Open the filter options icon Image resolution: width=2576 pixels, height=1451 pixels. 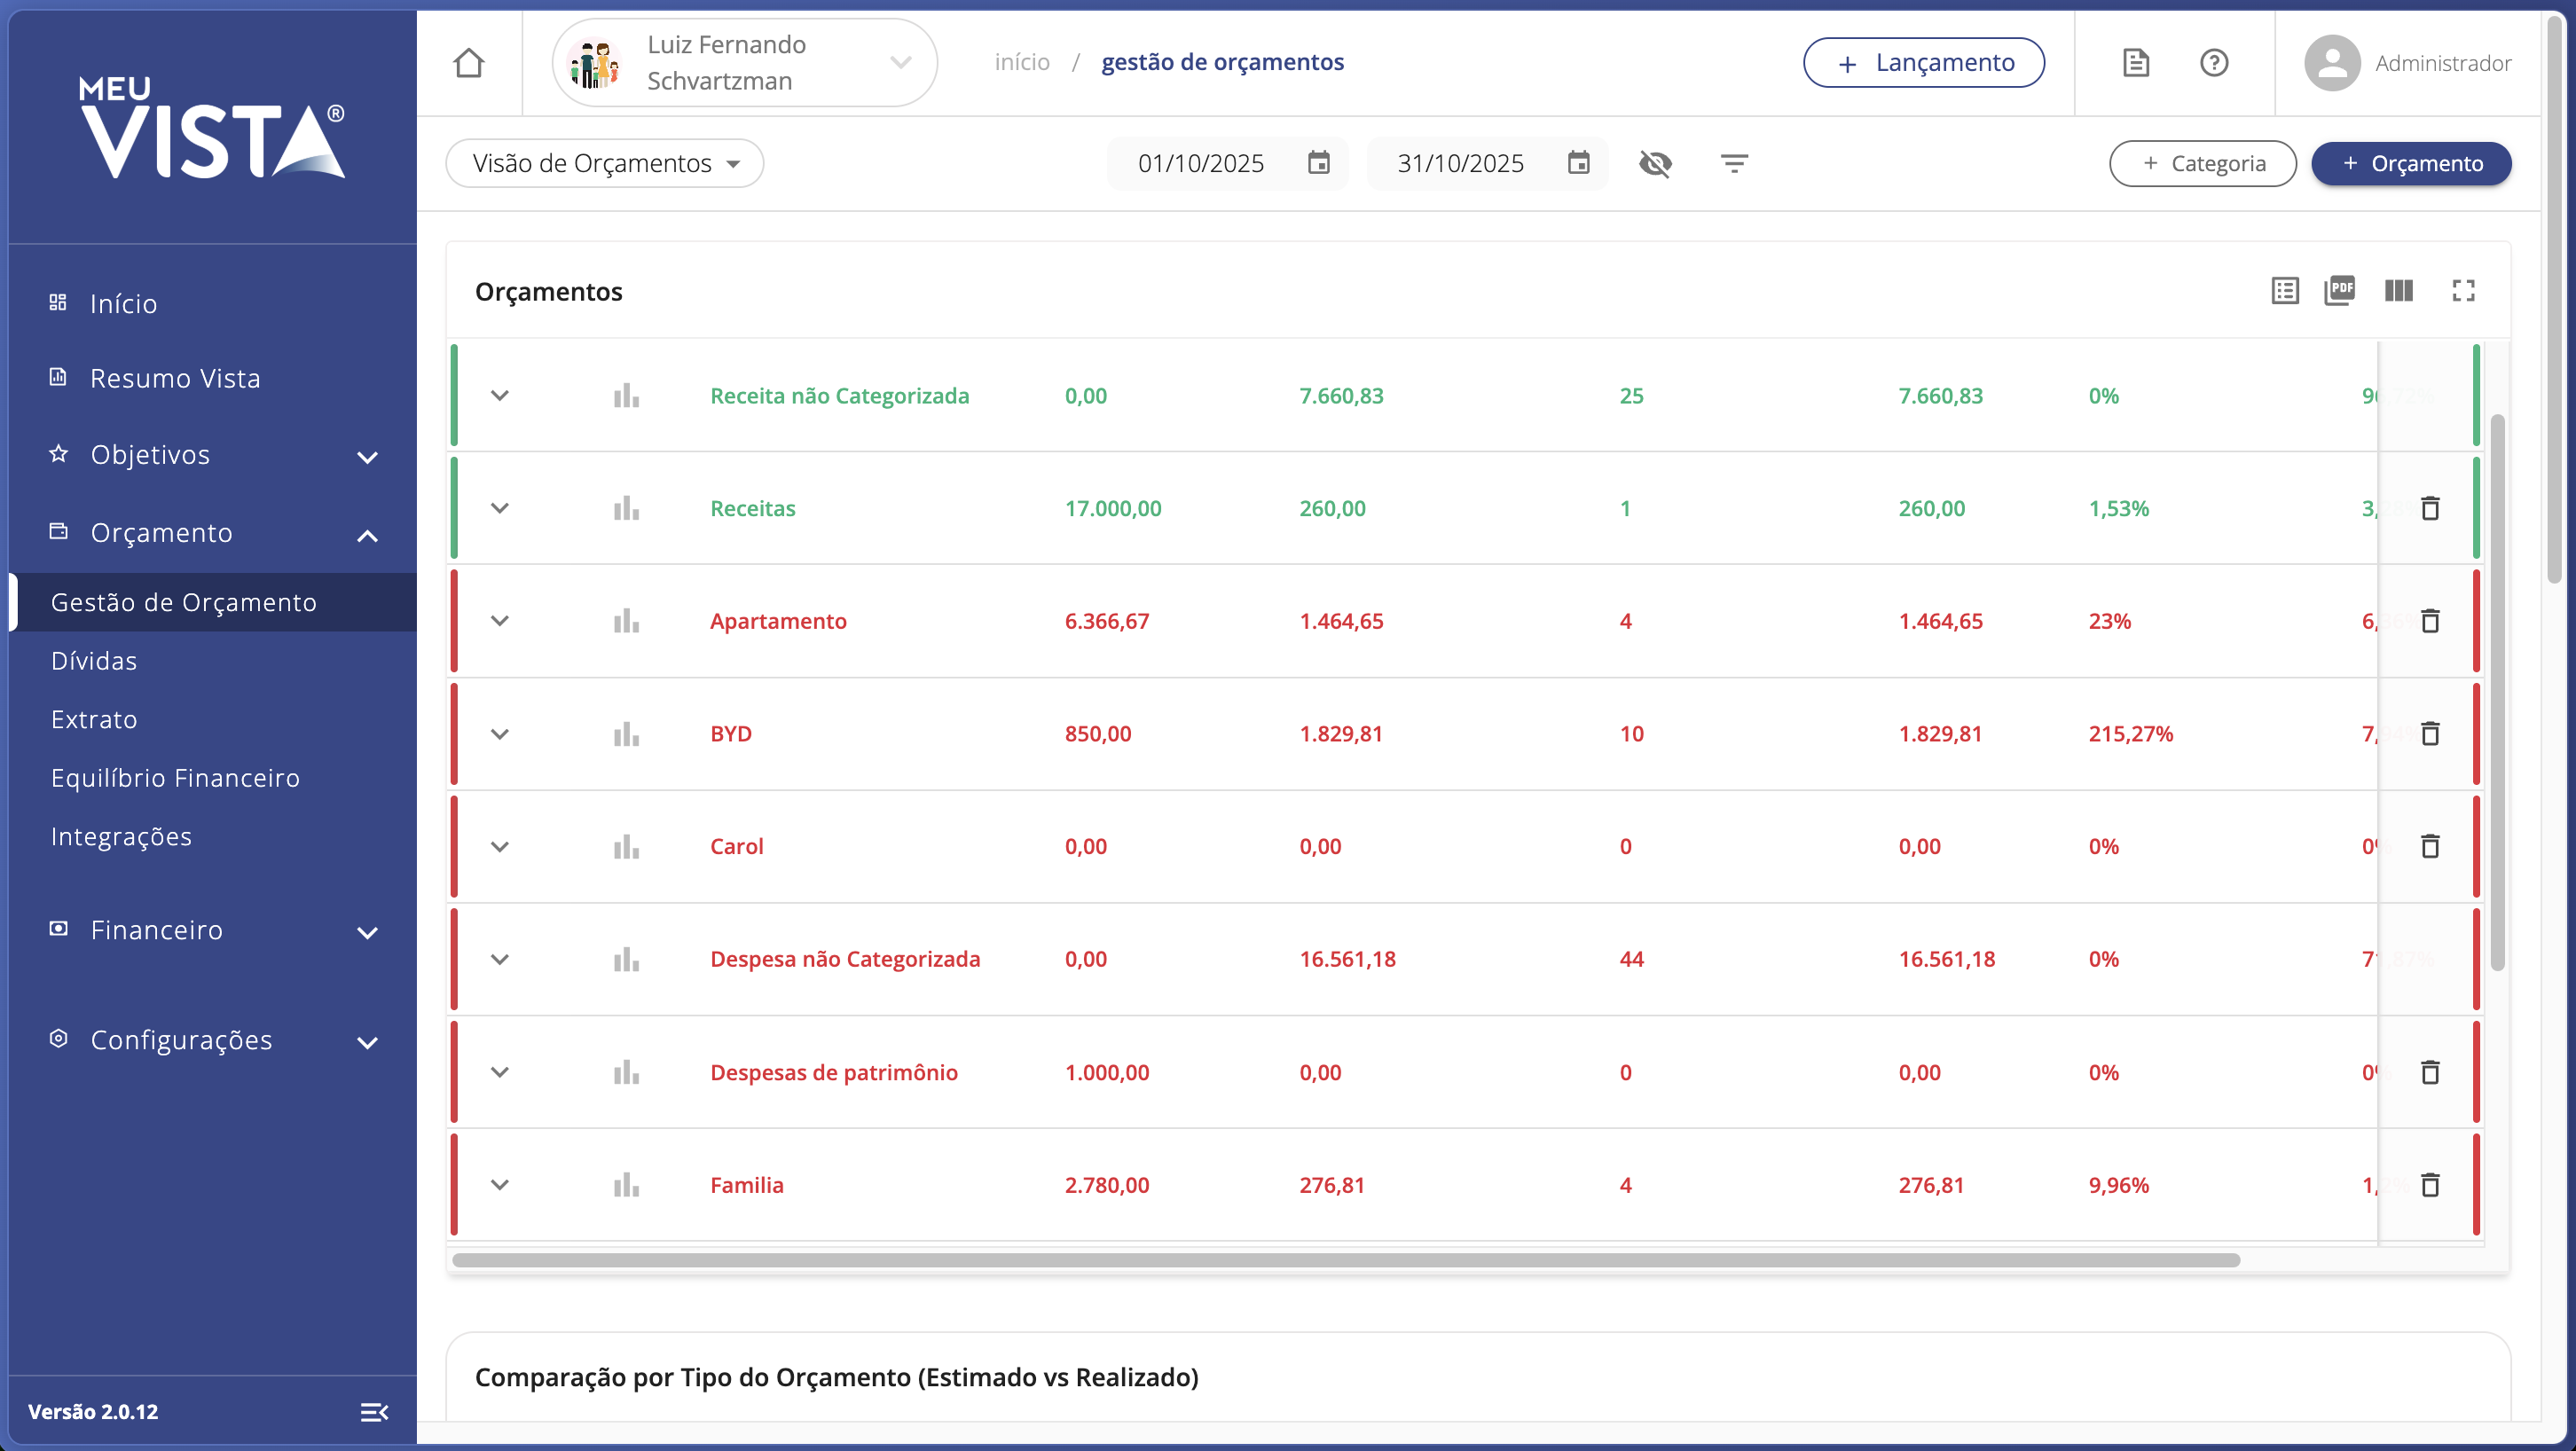click(x=1733, y=163)
